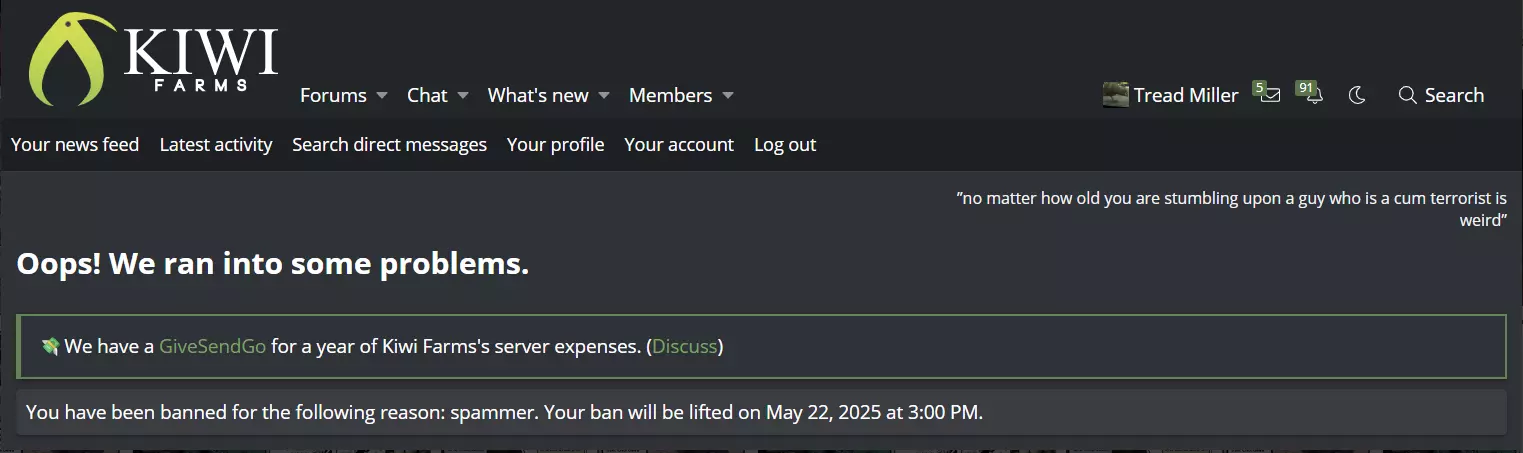Go to Your news feed
1523x453 pixels.
(x=75, y=145)
